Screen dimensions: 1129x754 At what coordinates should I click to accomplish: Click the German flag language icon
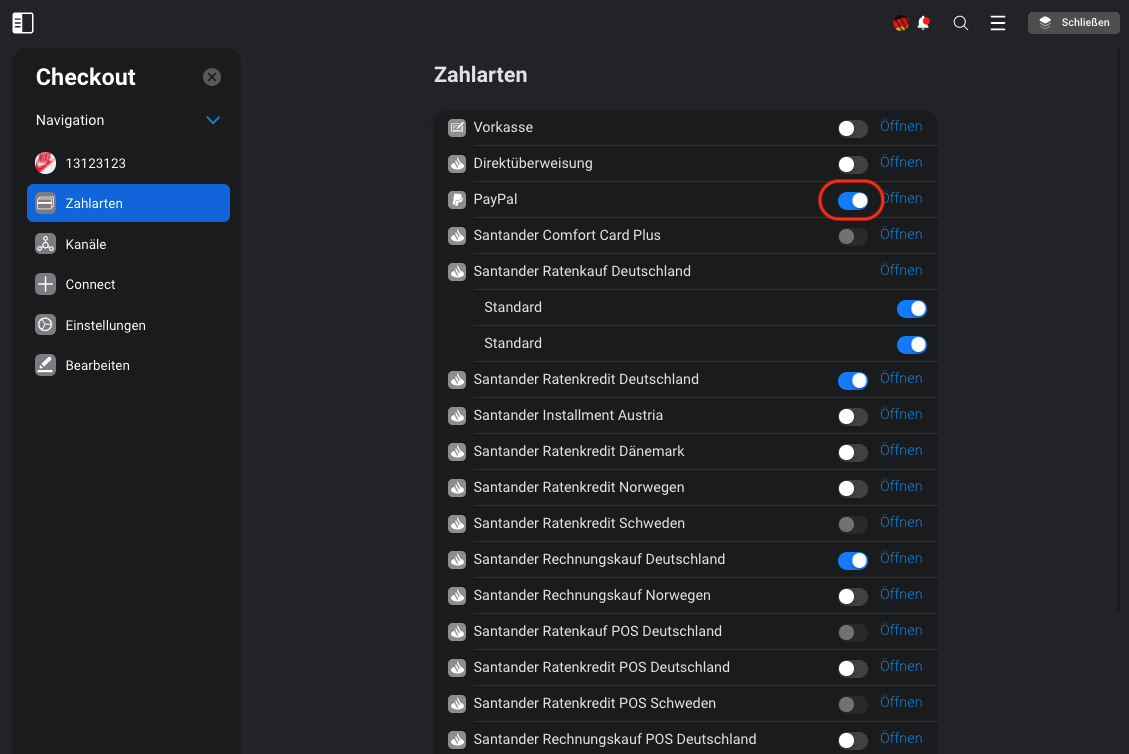(900, 23)
